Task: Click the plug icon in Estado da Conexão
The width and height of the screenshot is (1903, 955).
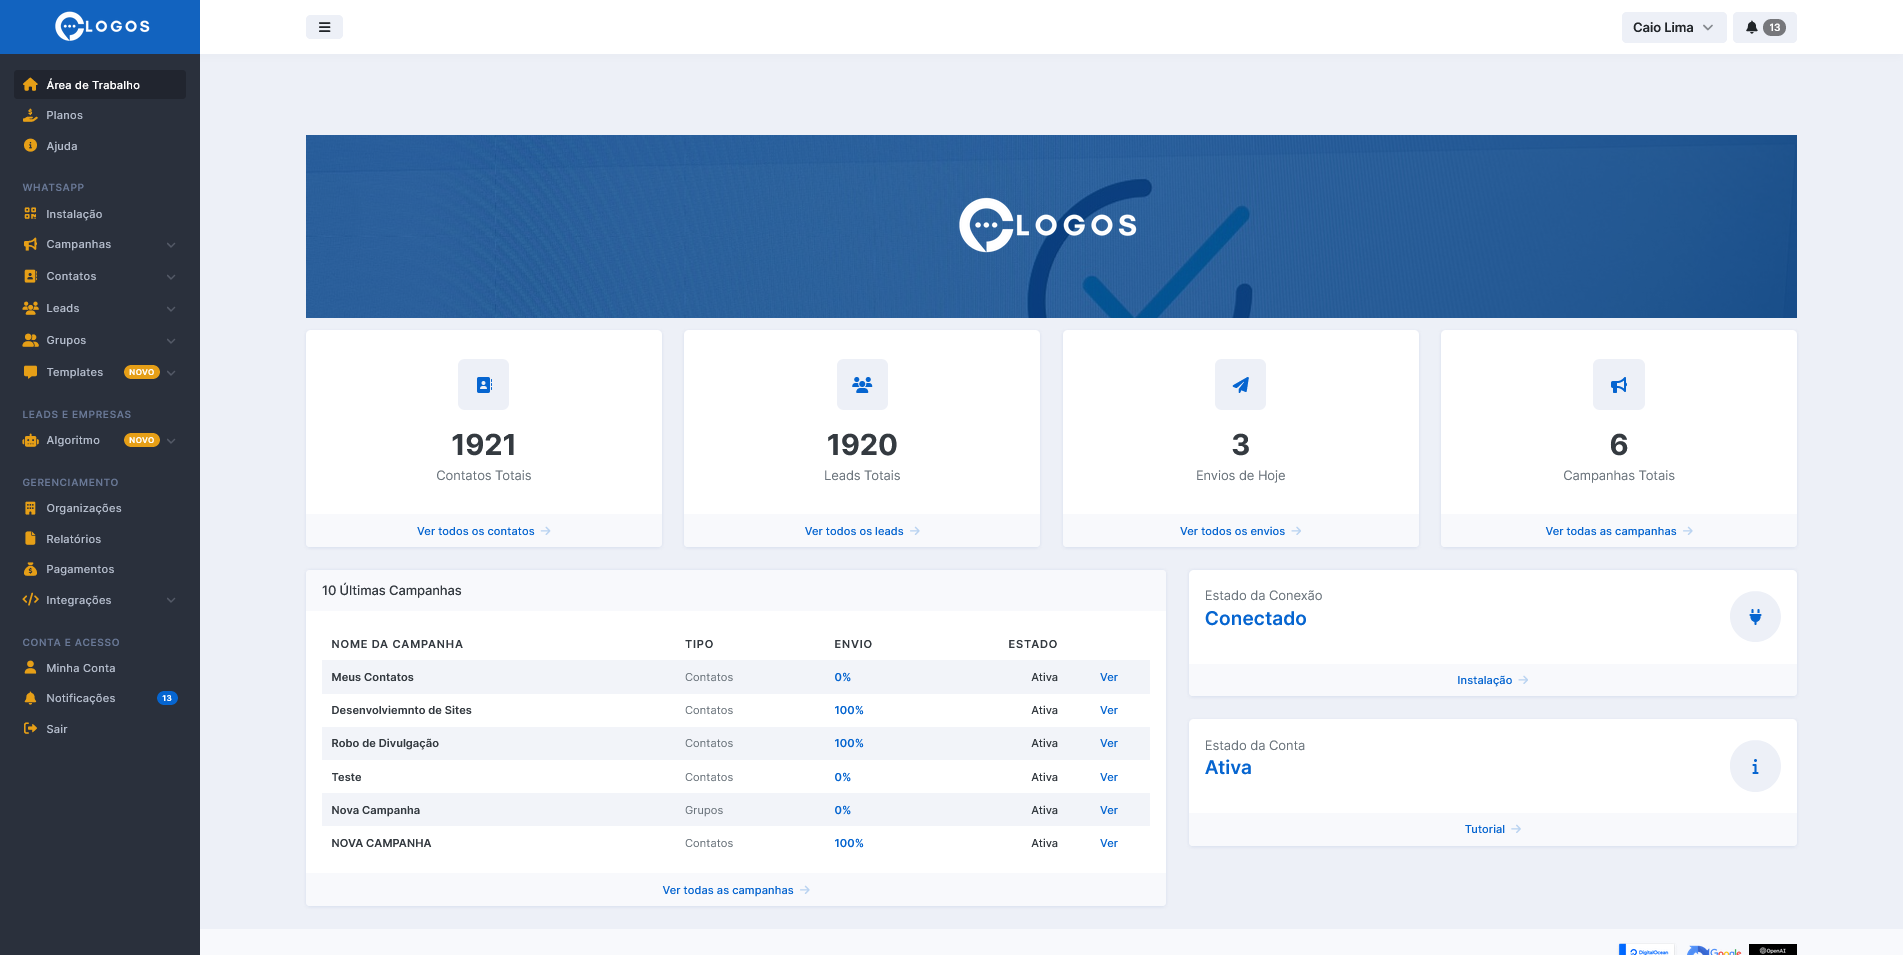Action: pyautogui.click(x=1755, y=617)
